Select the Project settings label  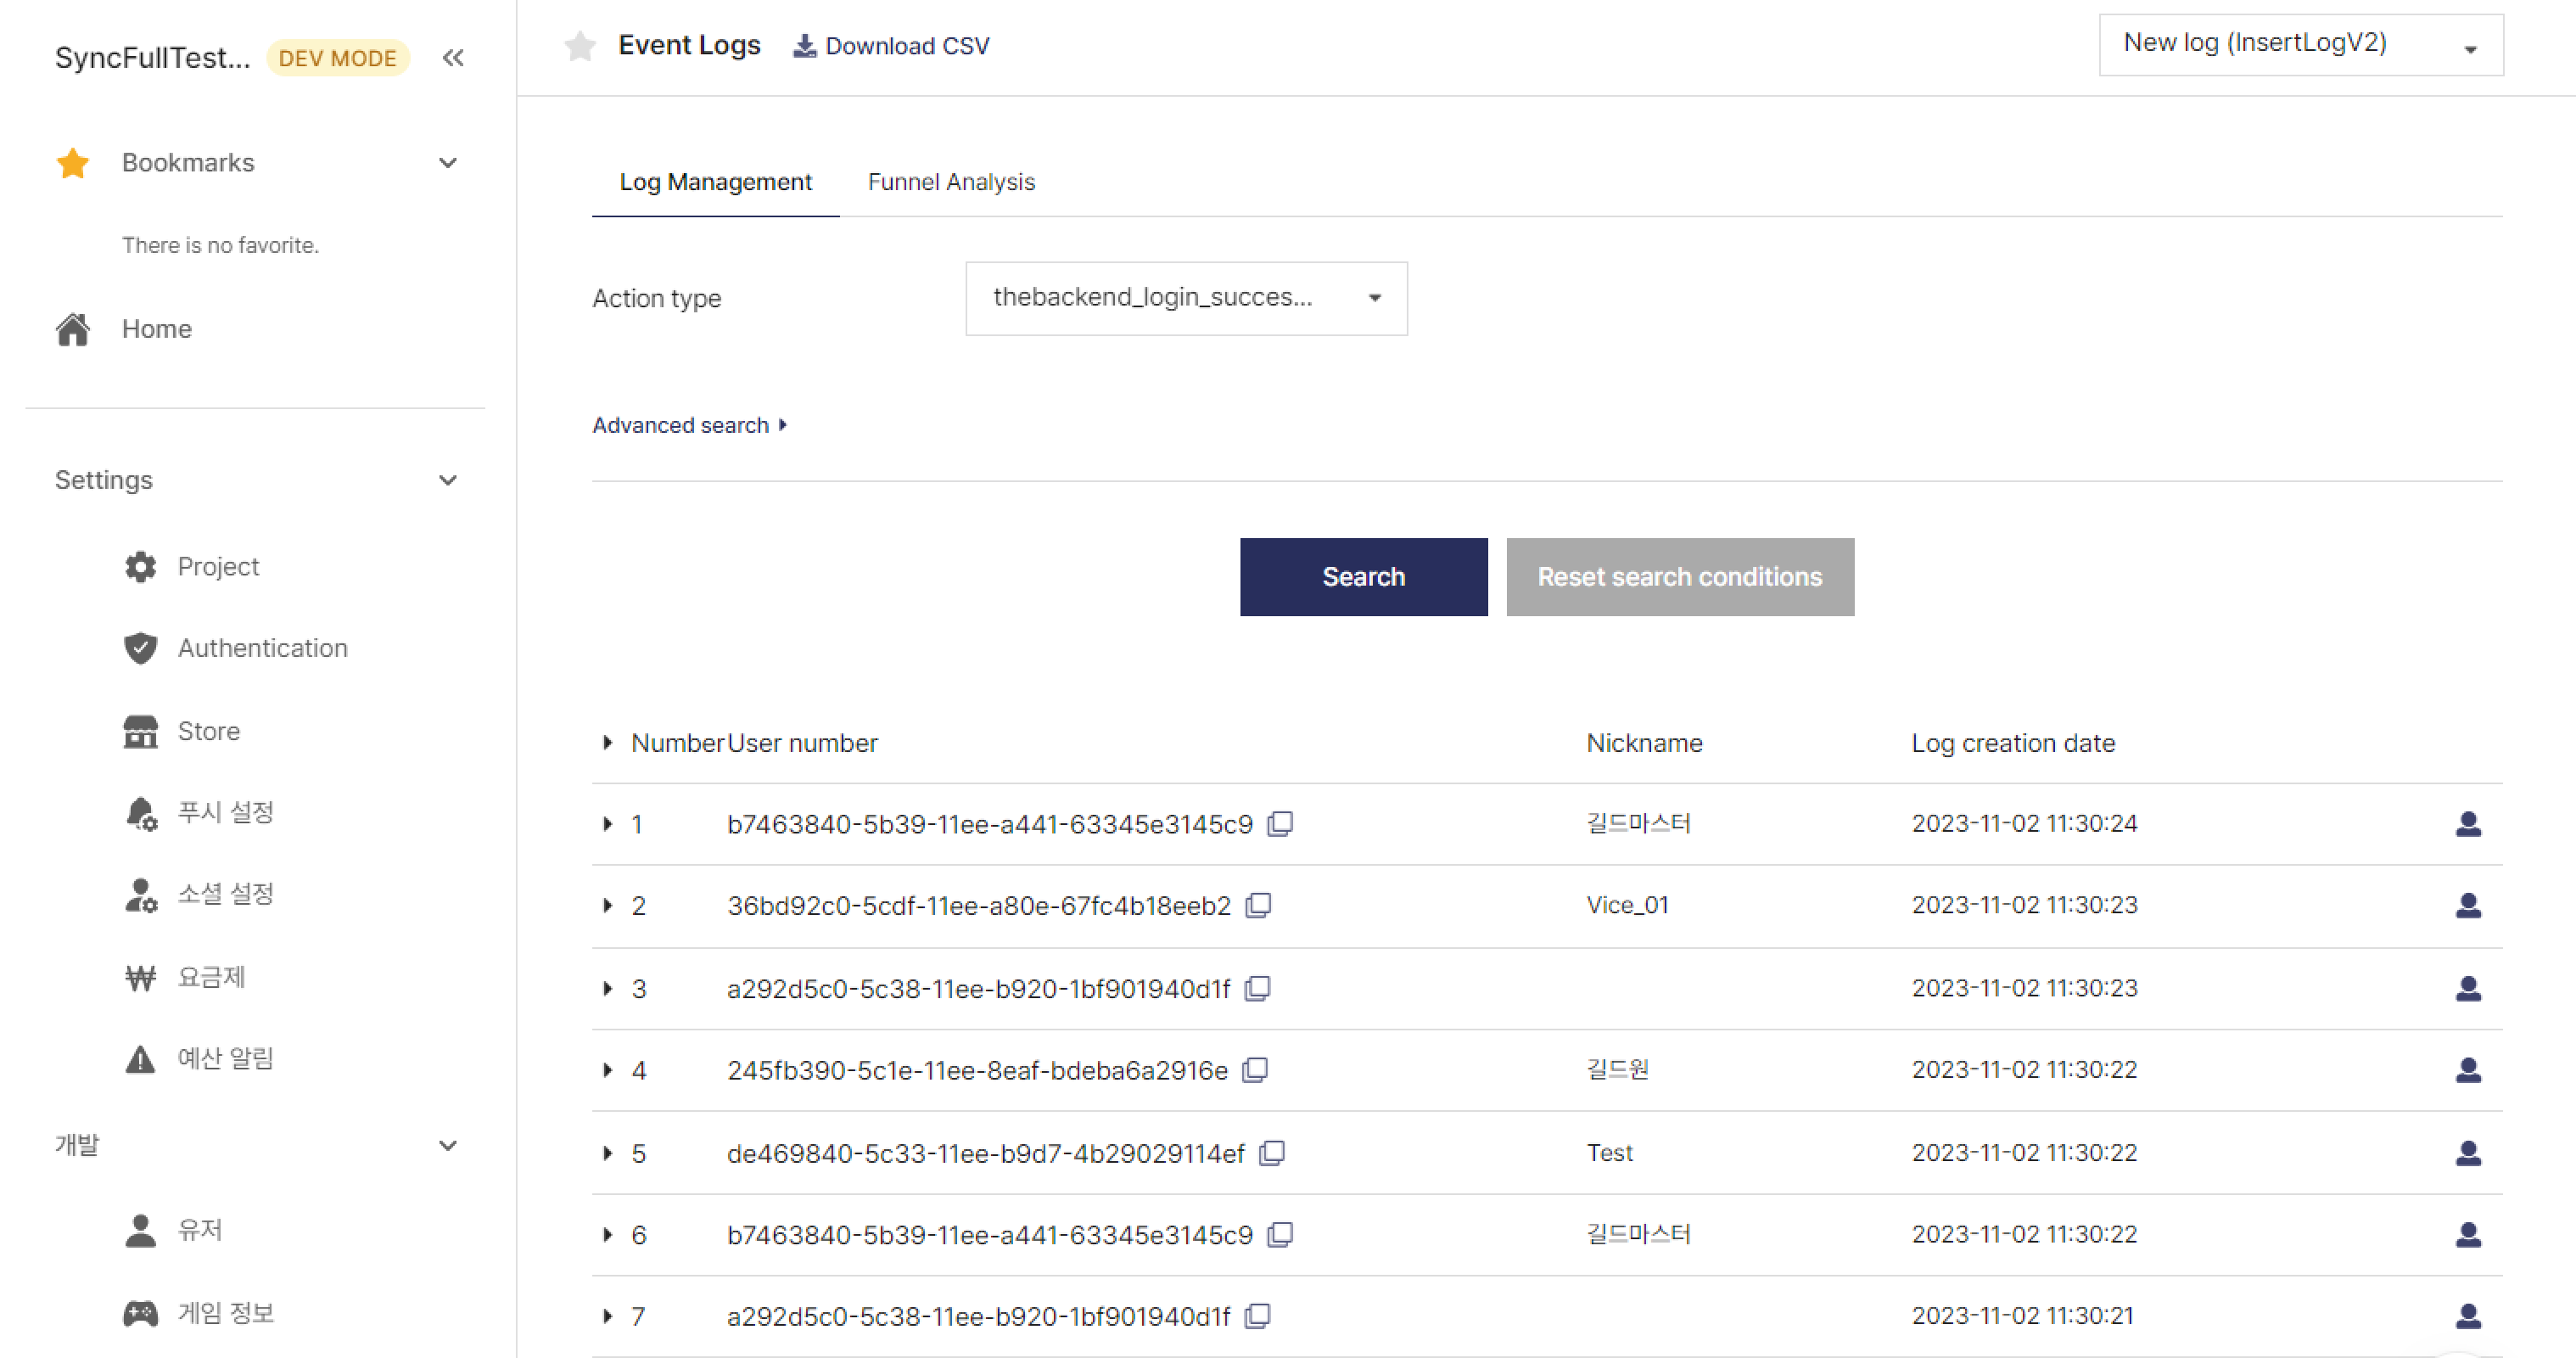tap(218, 567)
